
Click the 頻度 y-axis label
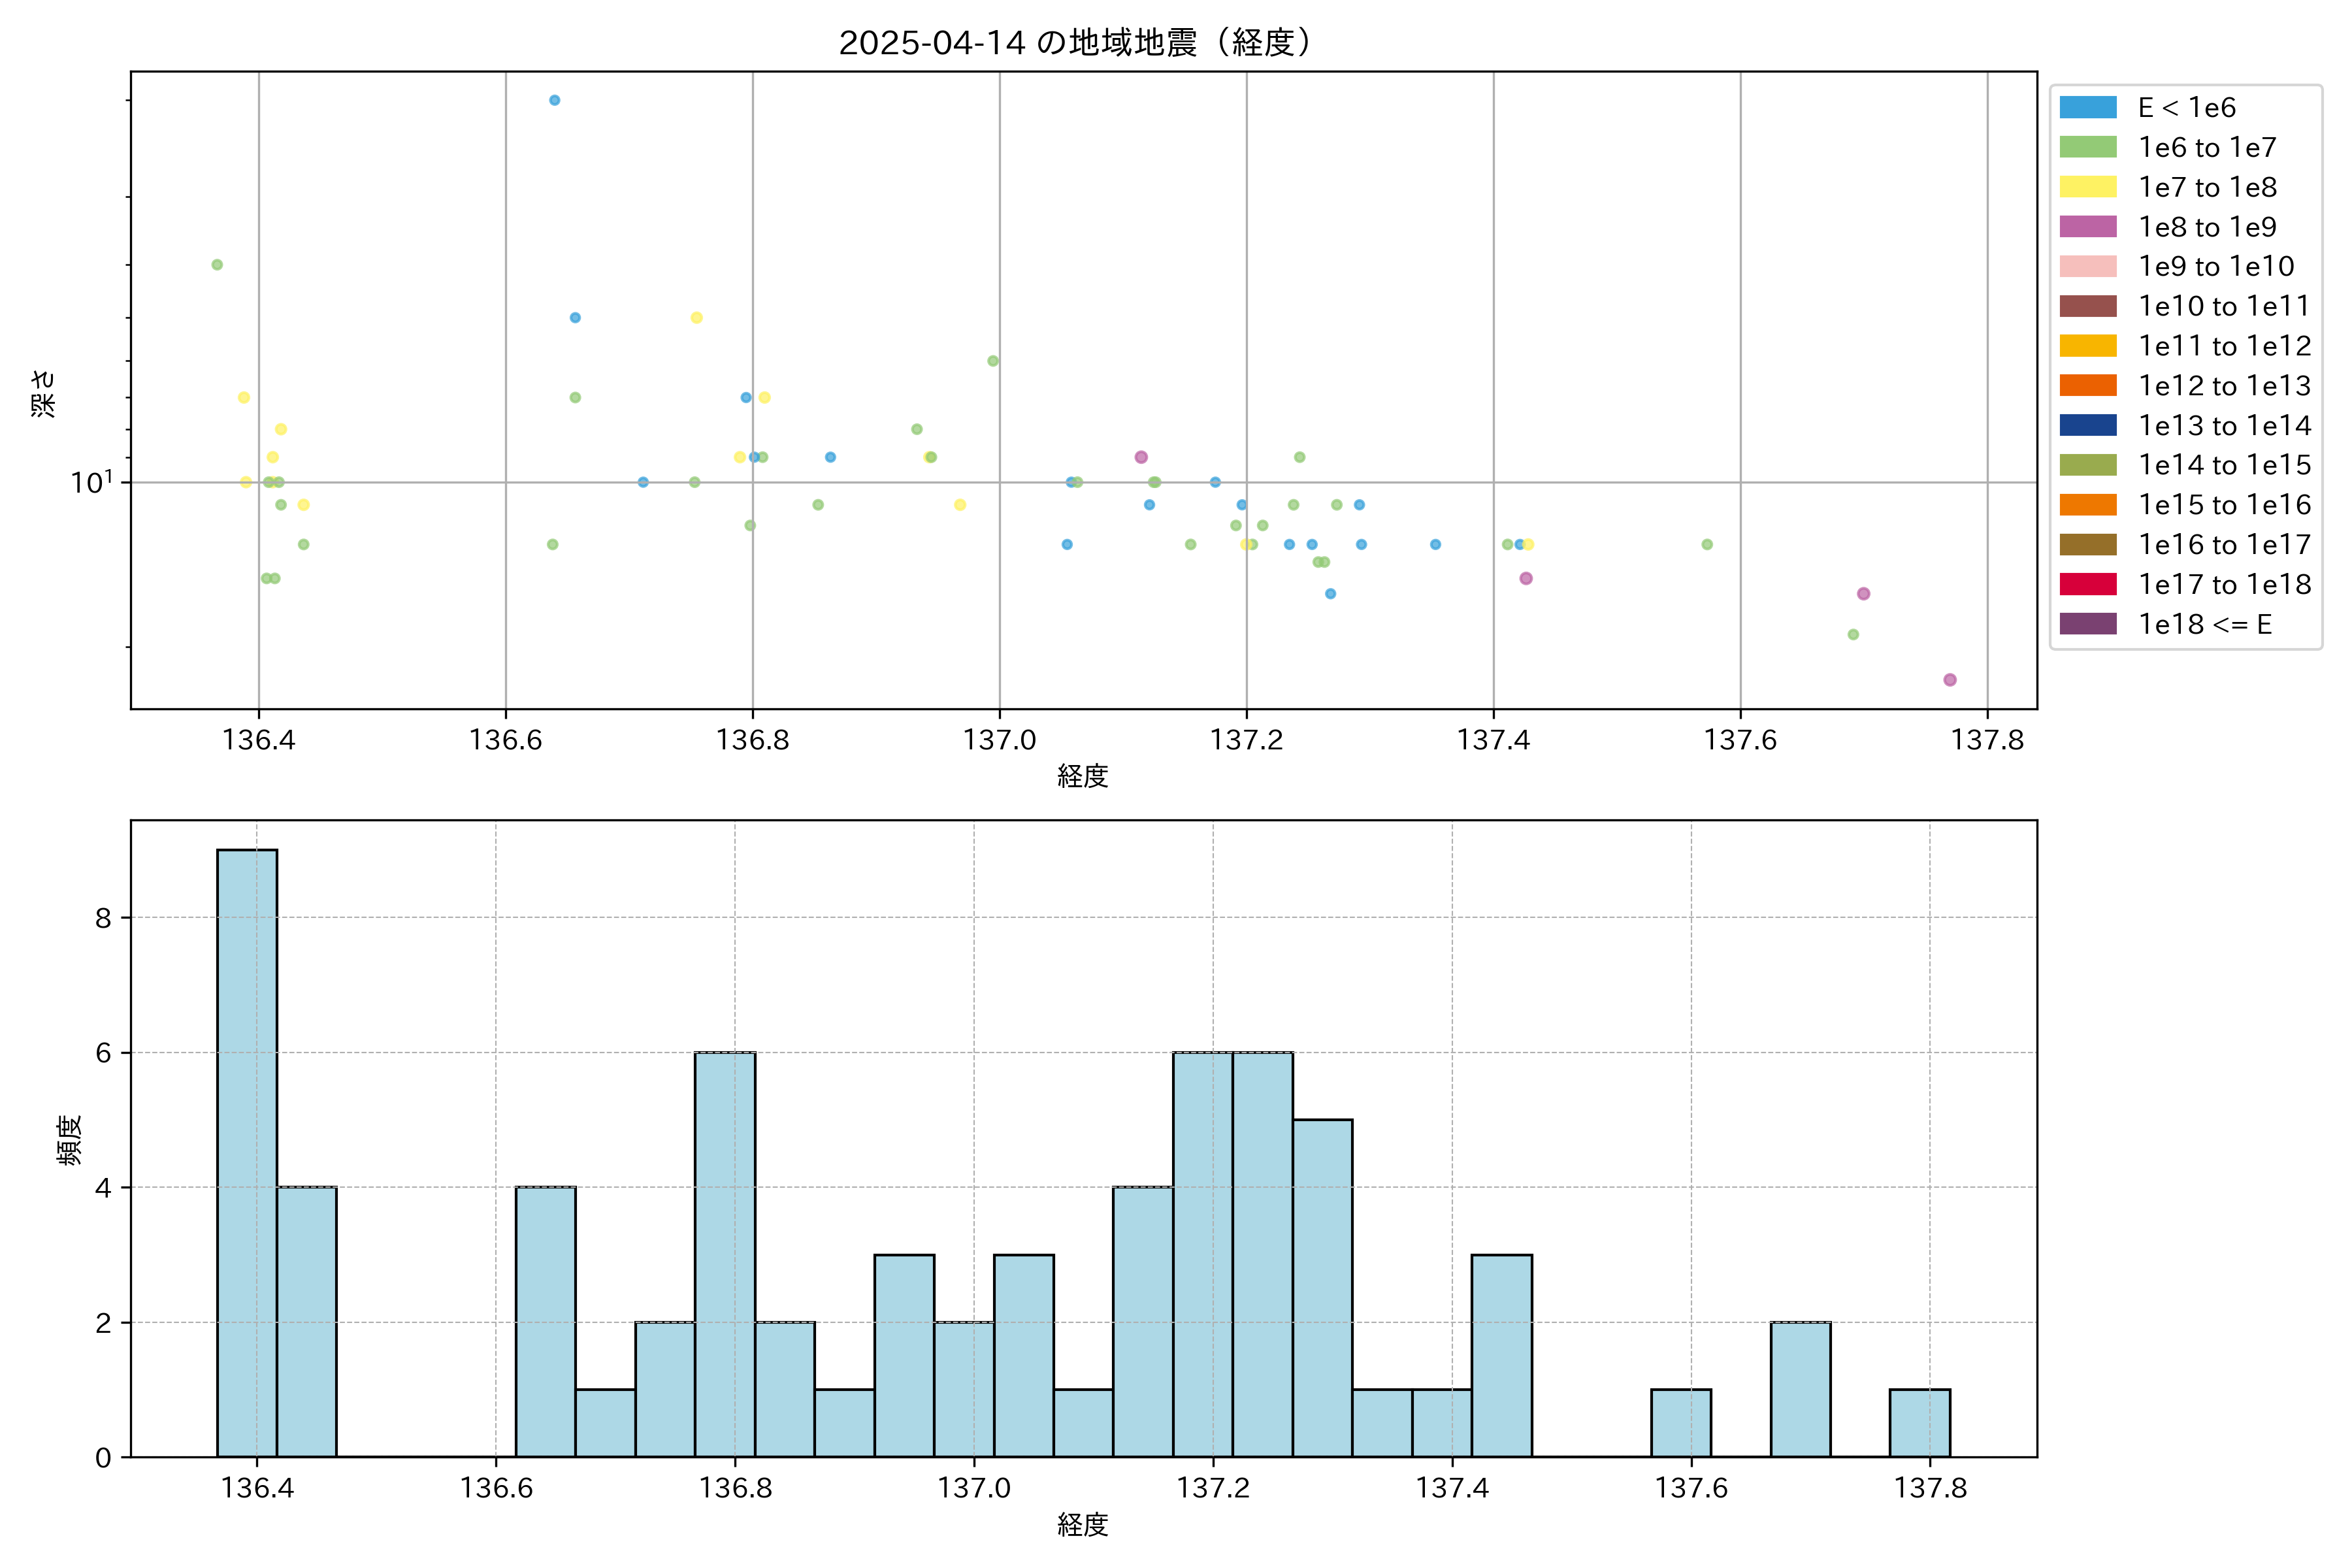pos(69,1140)
